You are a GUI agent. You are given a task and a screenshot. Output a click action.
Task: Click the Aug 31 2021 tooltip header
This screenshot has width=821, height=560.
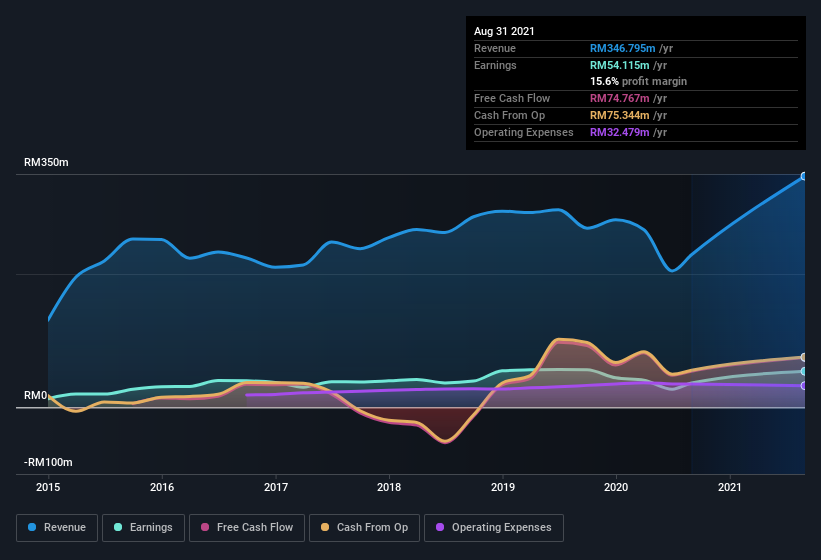click(504, 31)
